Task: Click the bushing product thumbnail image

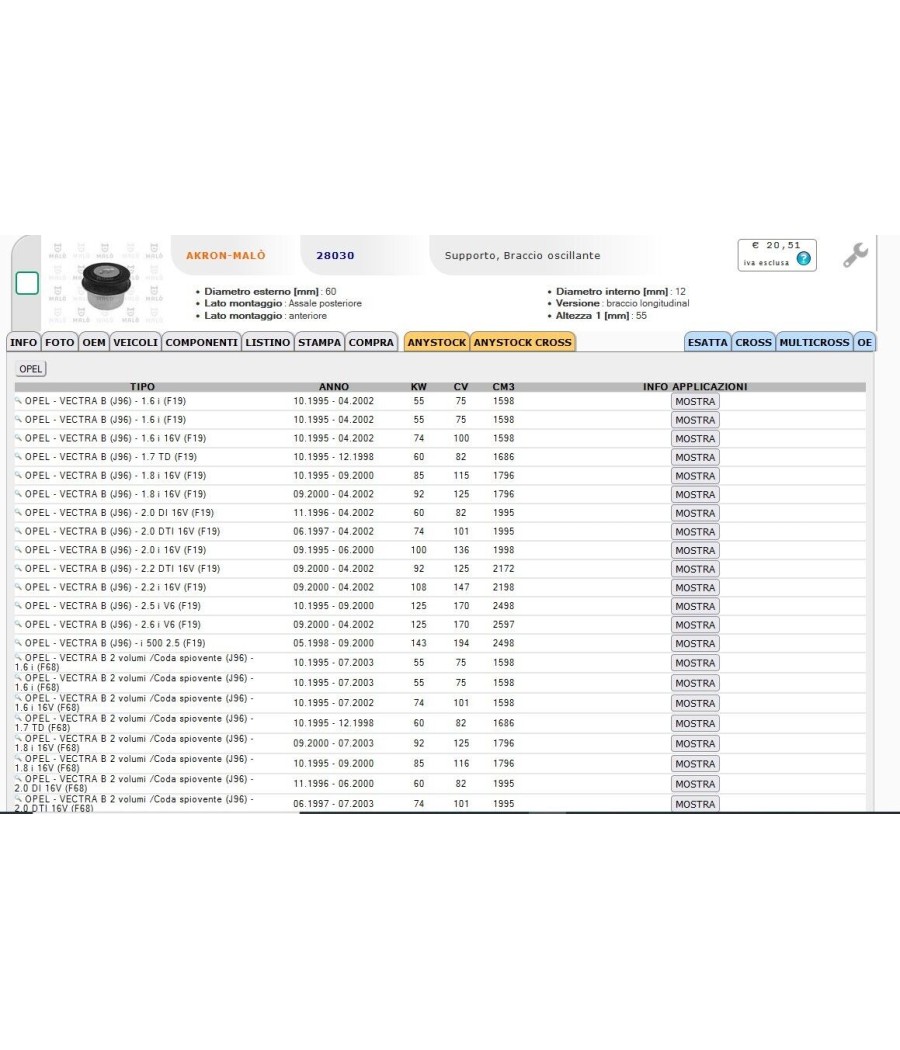Action: (105, 283)
